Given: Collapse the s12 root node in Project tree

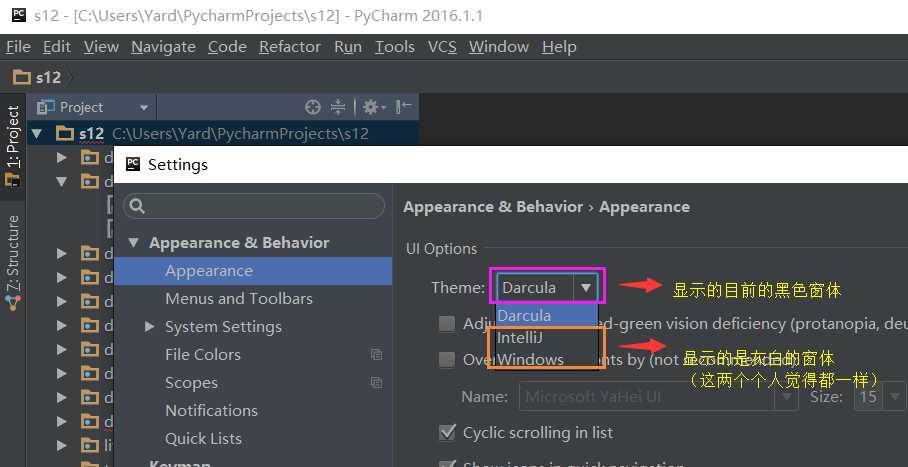Looking at the screenshot, I should coord(37,134).
